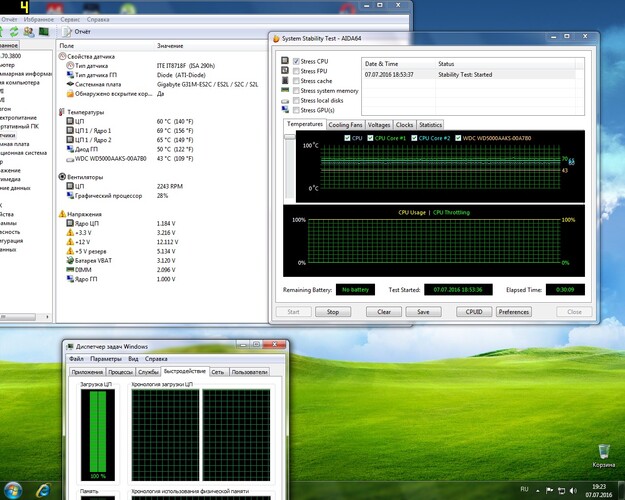The image size is (625, 500).
Task: Switch to Приложения tab in Task Manager
Action: point(87,372)
